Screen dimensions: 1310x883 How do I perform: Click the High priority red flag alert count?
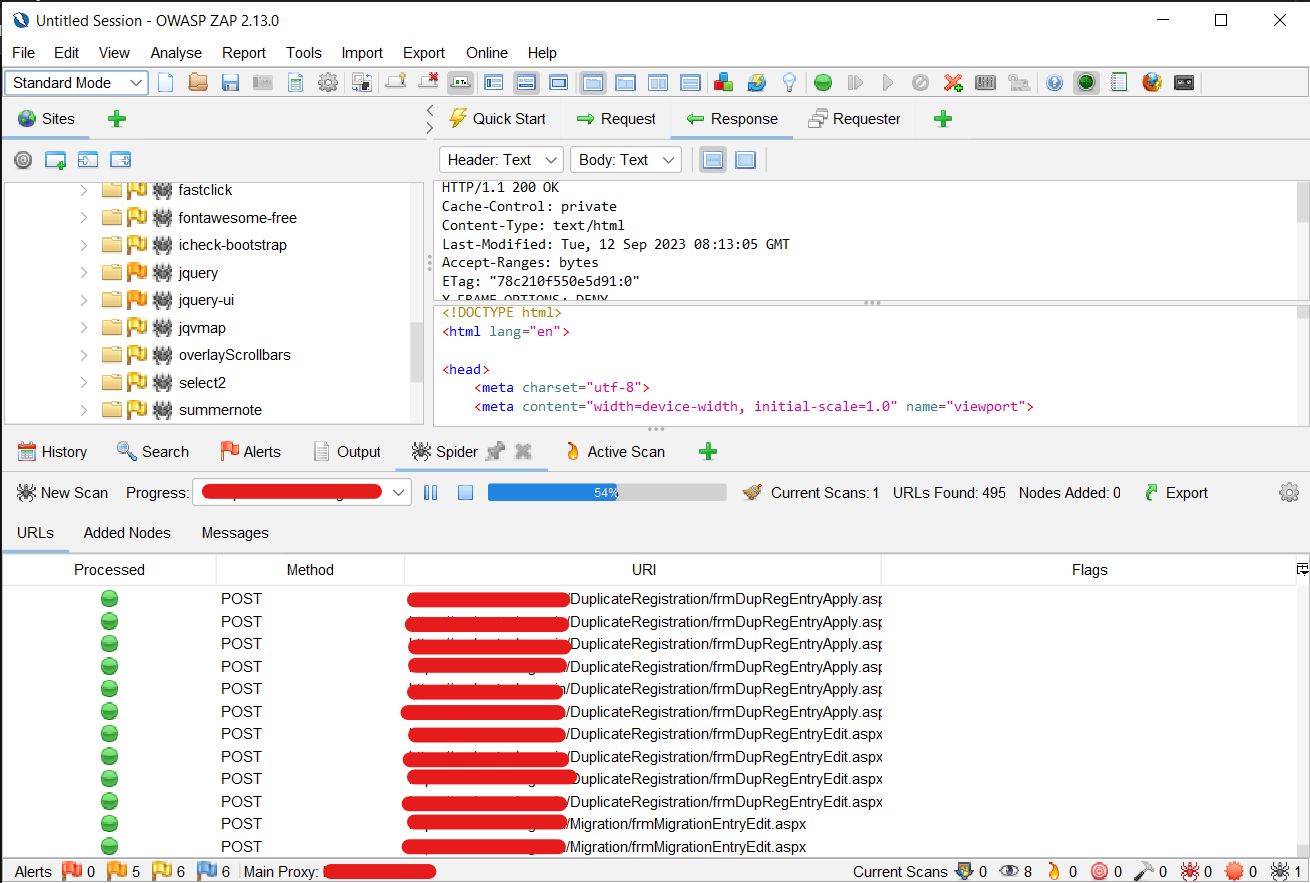(x=79, y=872)
